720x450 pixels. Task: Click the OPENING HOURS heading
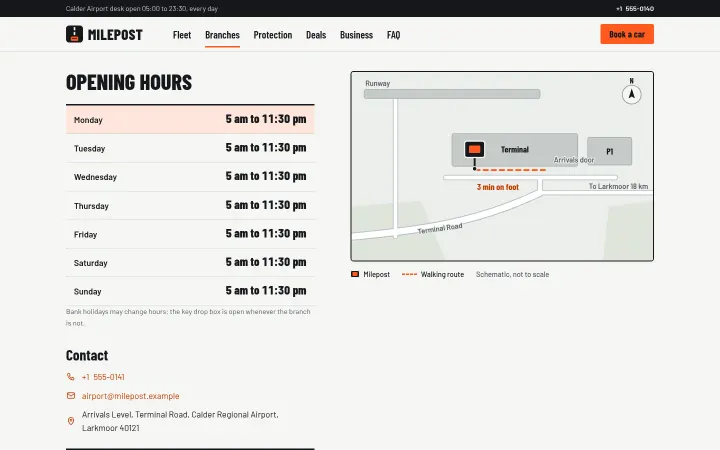pos(129,82)
